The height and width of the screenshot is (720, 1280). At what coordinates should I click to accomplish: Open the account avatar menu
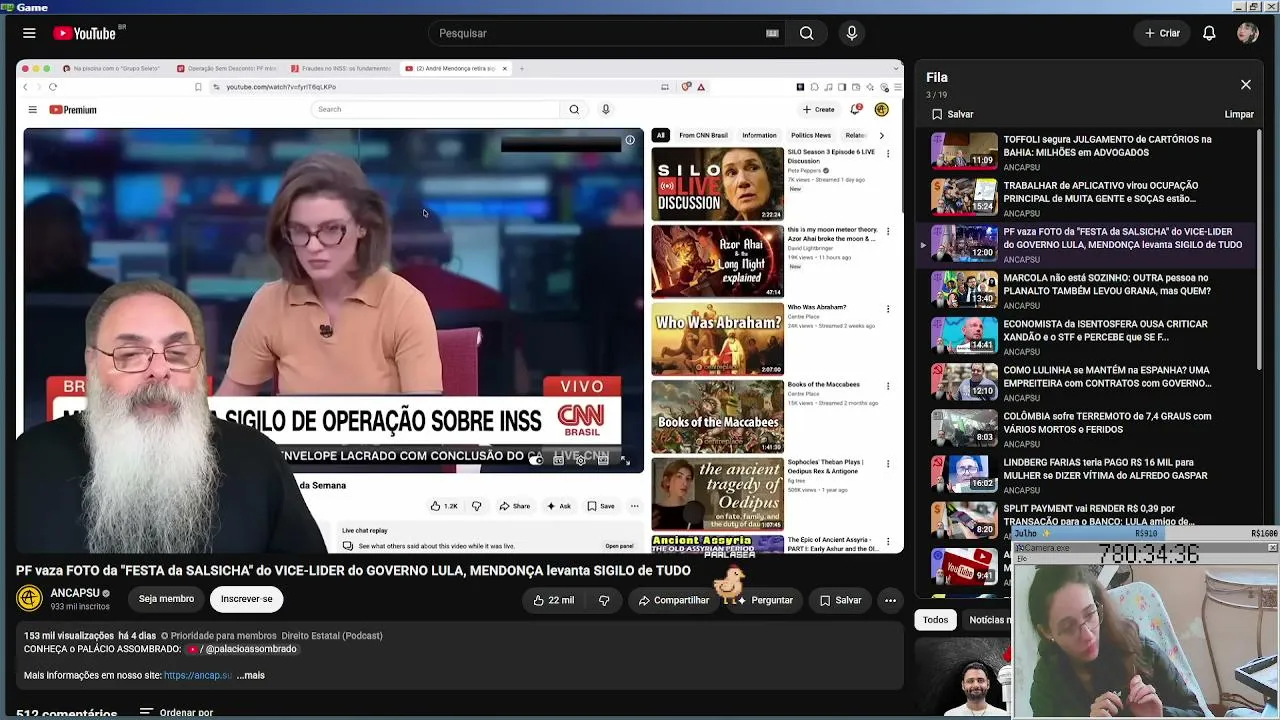pos(1247,33)
